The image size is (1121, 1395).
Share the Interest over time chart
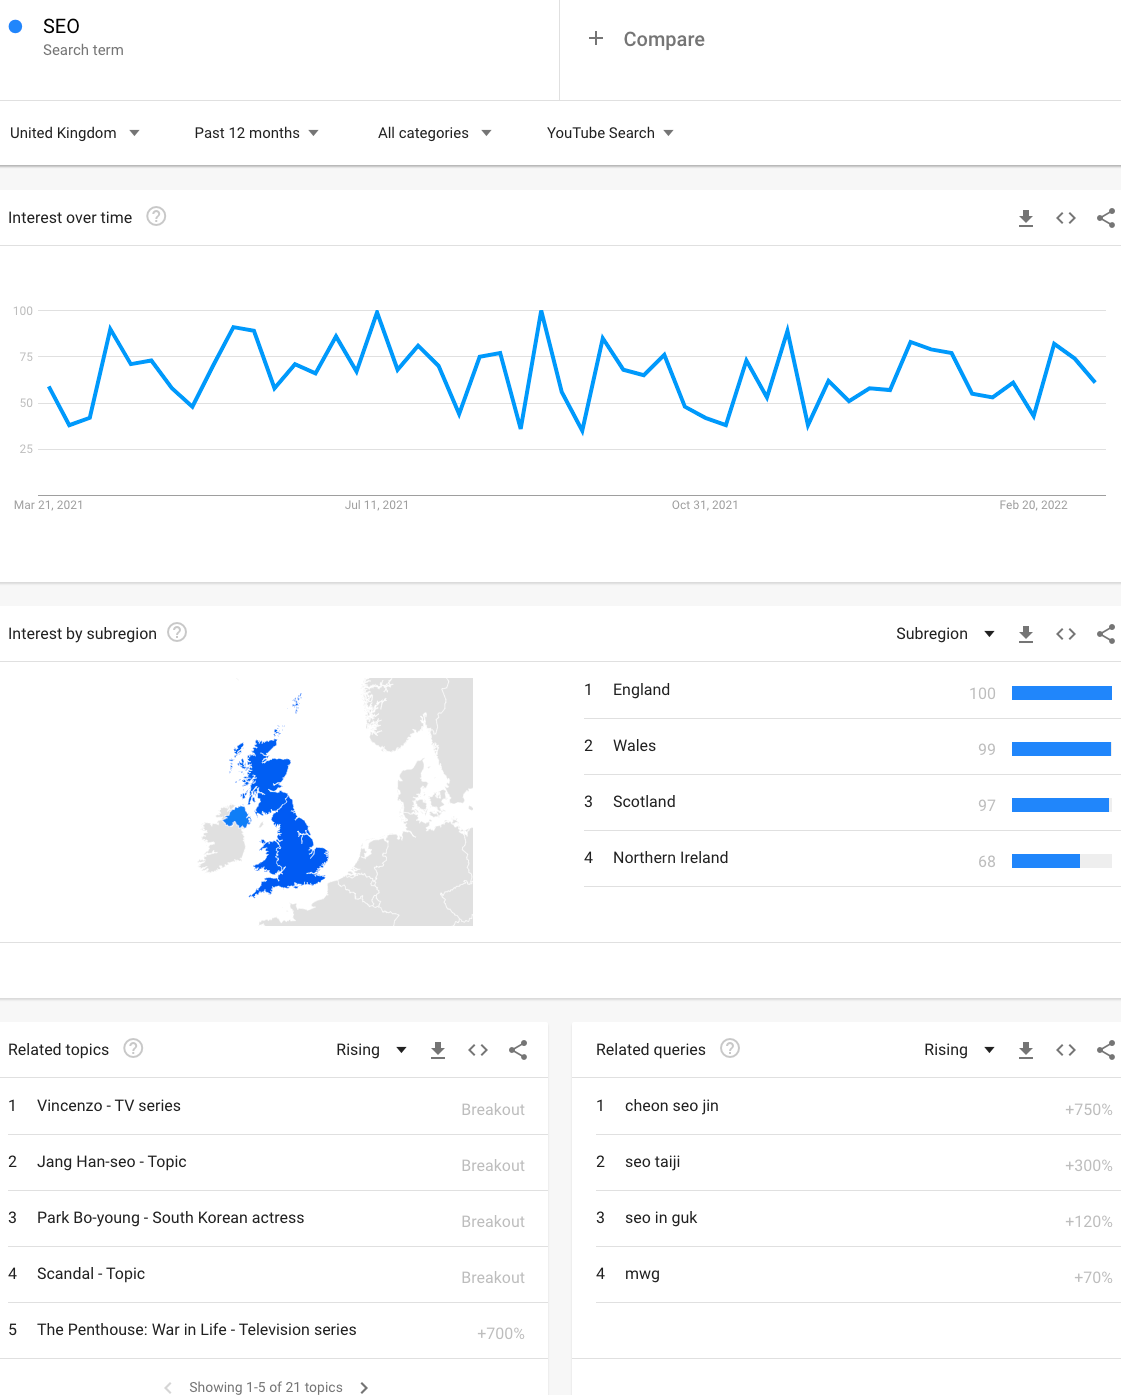pos(1105,217)
